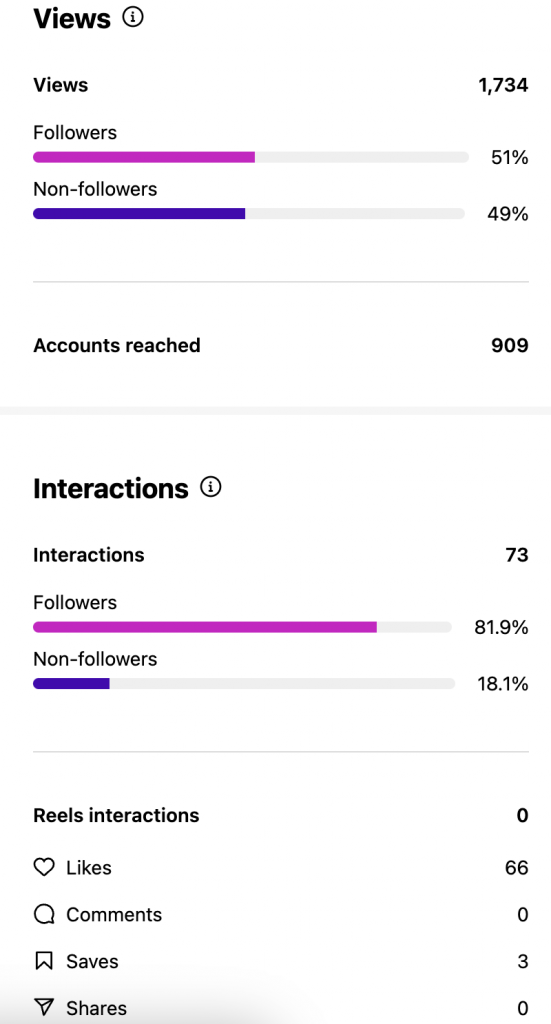Image resolution: width=551 pixels, height=1024 pixels.
Task: Click the Likes label text
Action: (x=89, y=867)
